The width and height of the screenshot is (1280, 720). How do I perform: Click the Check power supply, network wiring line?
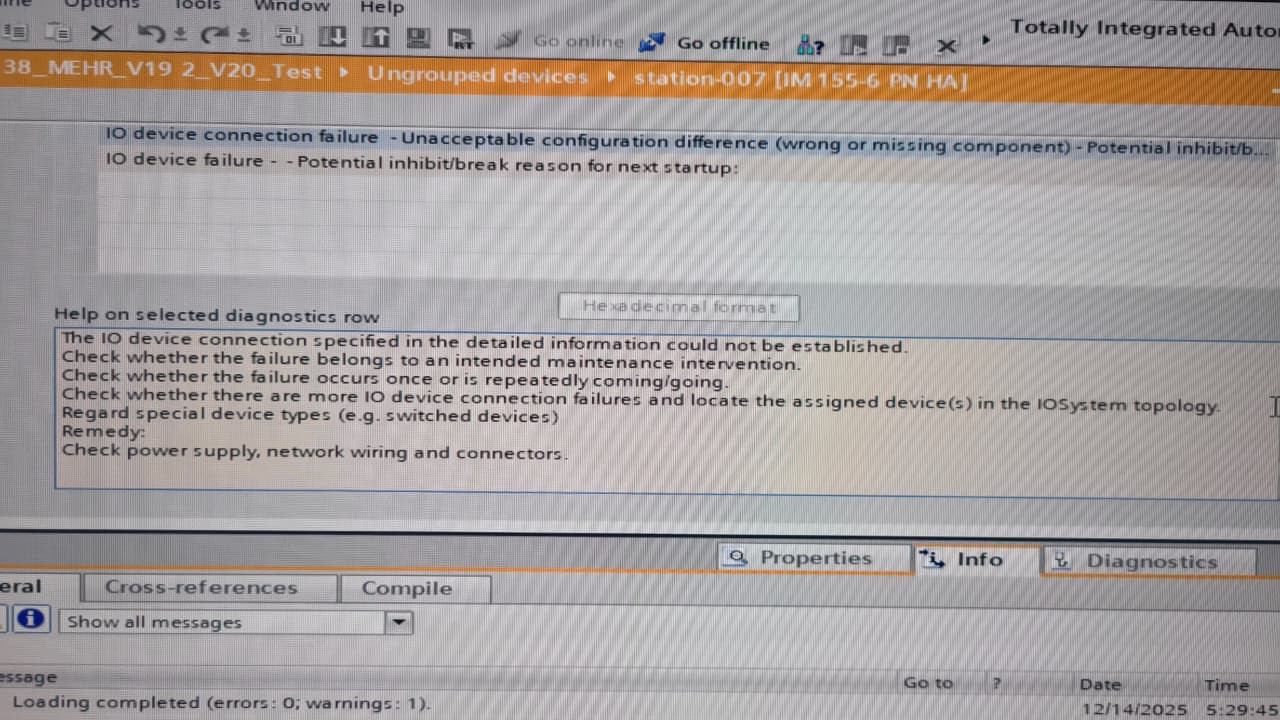pyautogui.click(x=315, y=452)
